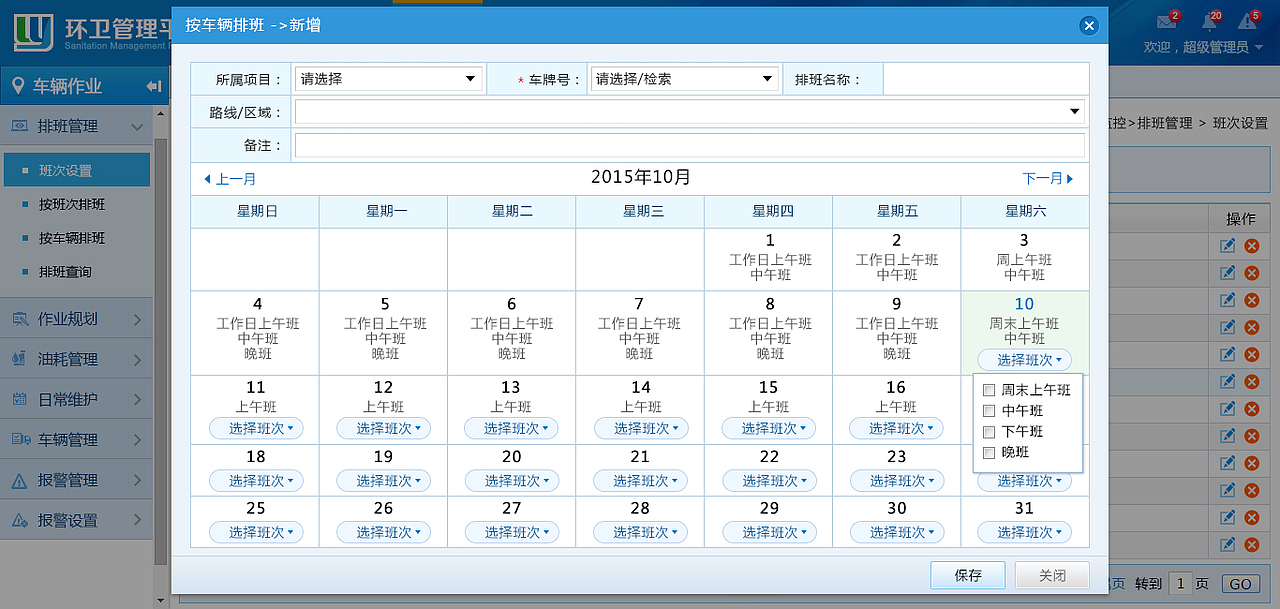This screenshot has height=609, width=1280.
Task: Go to next month 下一月
Action: [1048, 179]
